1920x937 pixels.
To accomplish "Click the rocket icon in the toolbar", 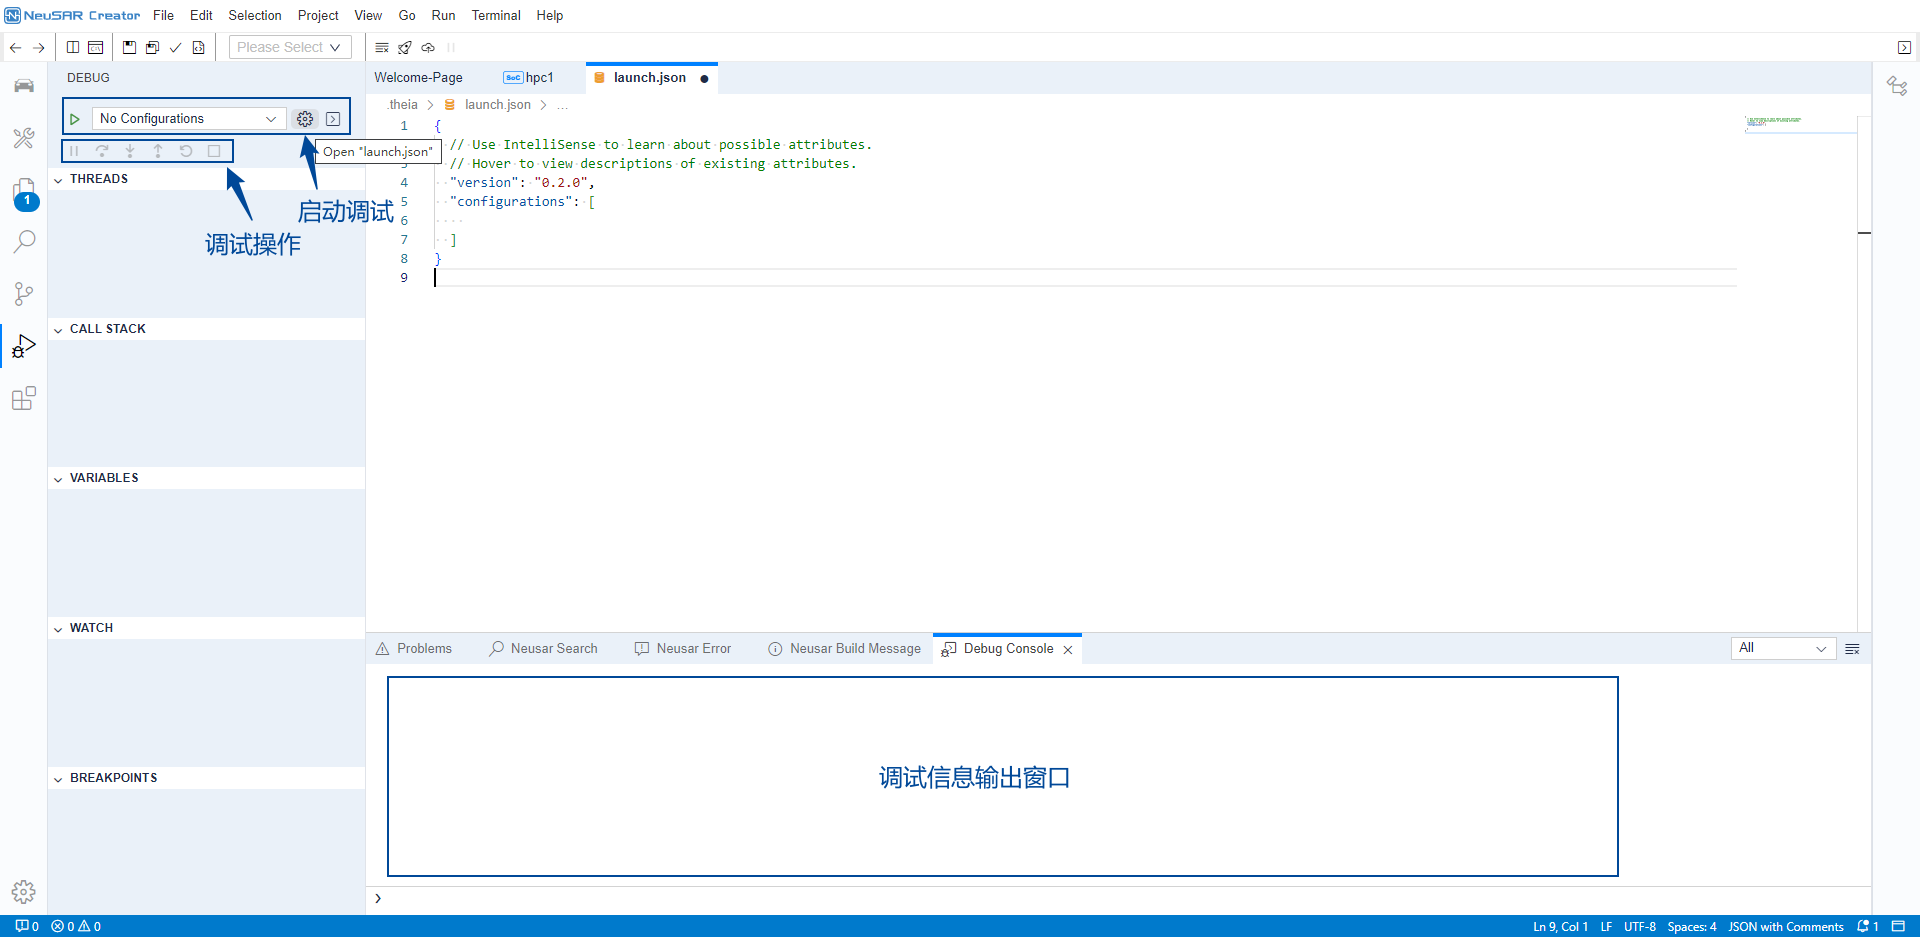I will point(405,48).
